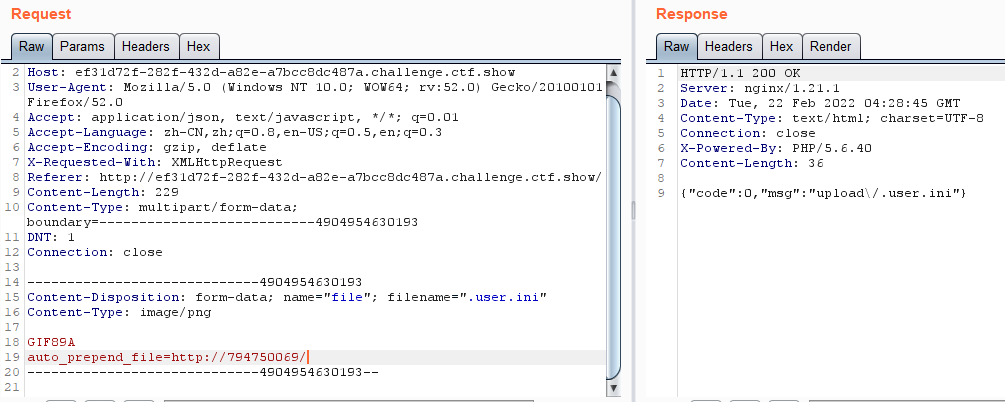Click the request scrollbar up arrow
The width and height of the screenshot is (1005, 402).
(613, 72)
